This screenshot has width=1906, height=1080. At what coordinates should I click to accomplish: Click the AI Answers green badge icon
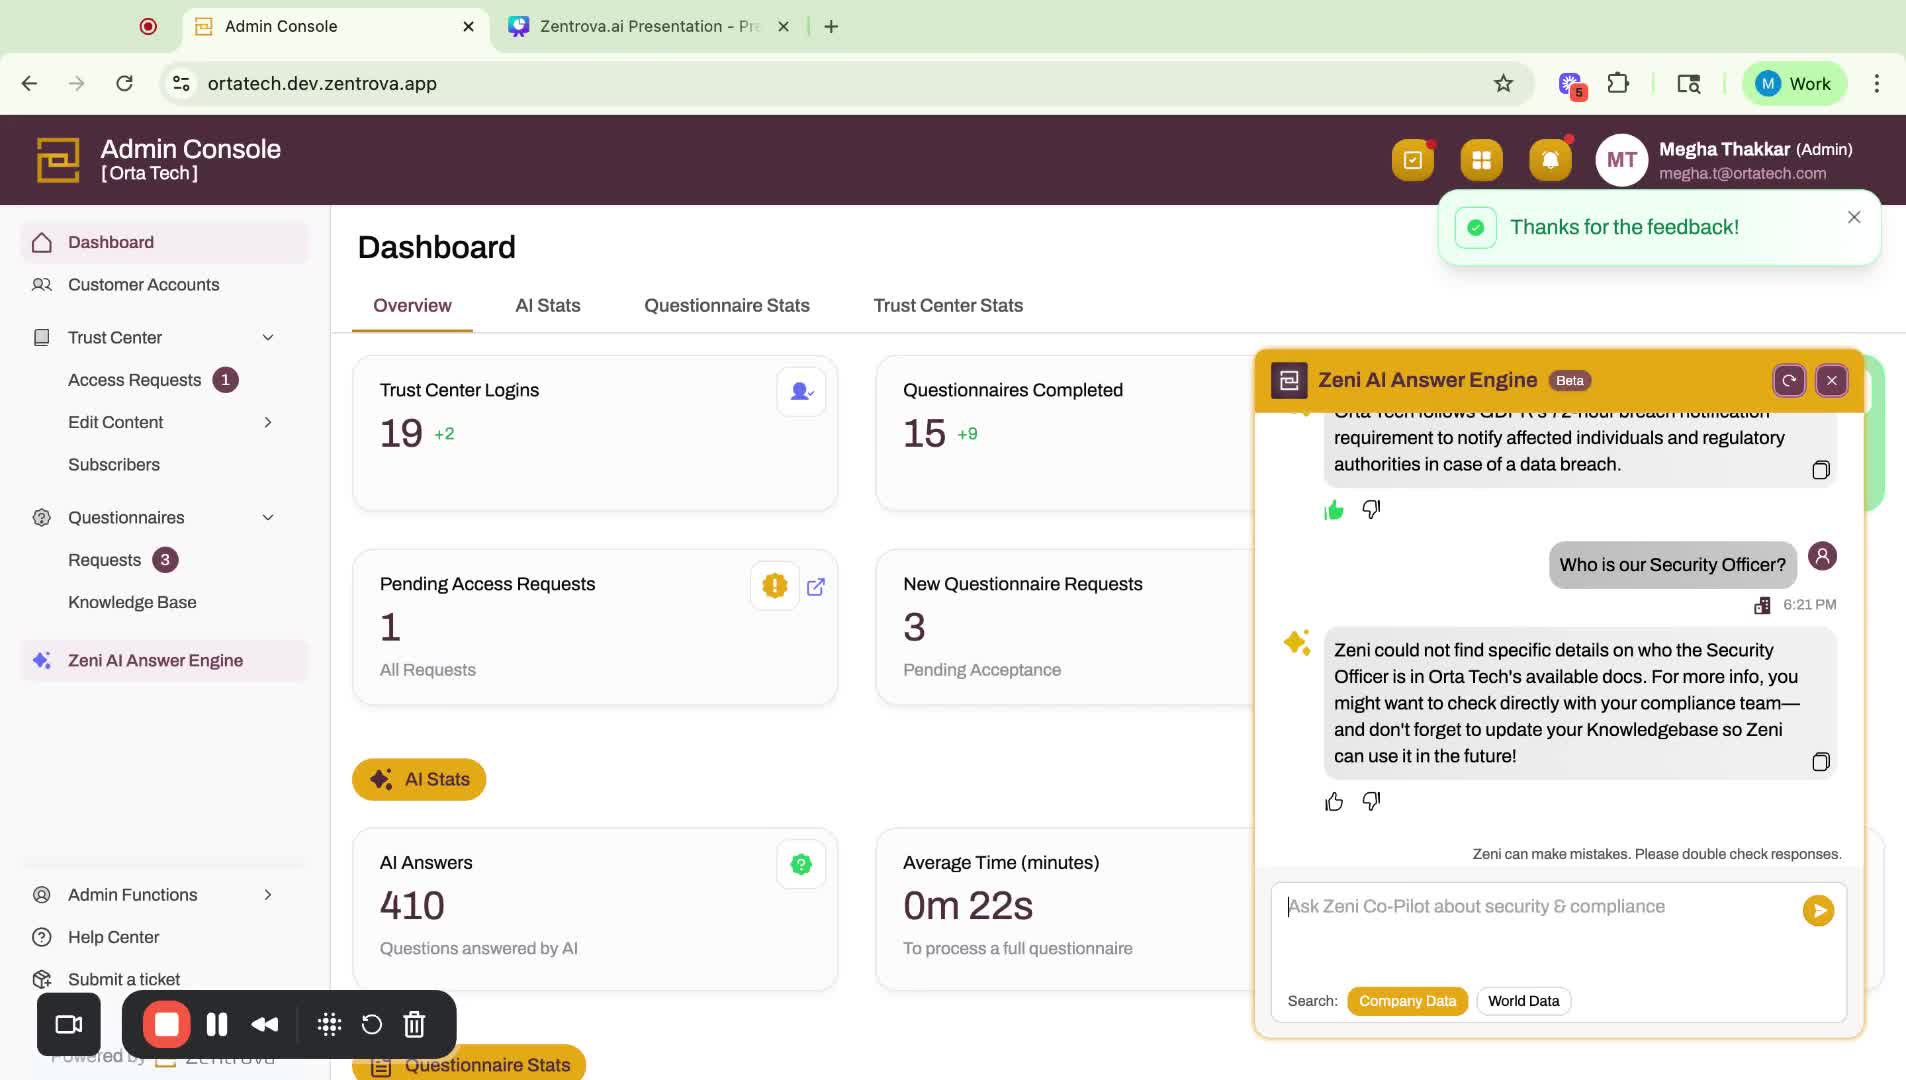(x=801, y=864)
